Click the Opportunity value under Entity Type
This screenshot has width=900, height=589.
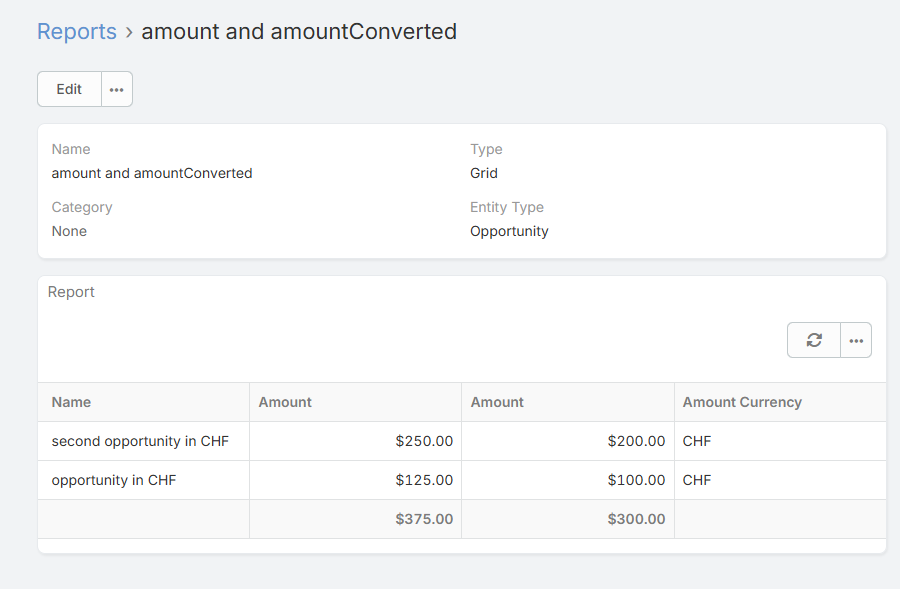[x=509, y=231]
